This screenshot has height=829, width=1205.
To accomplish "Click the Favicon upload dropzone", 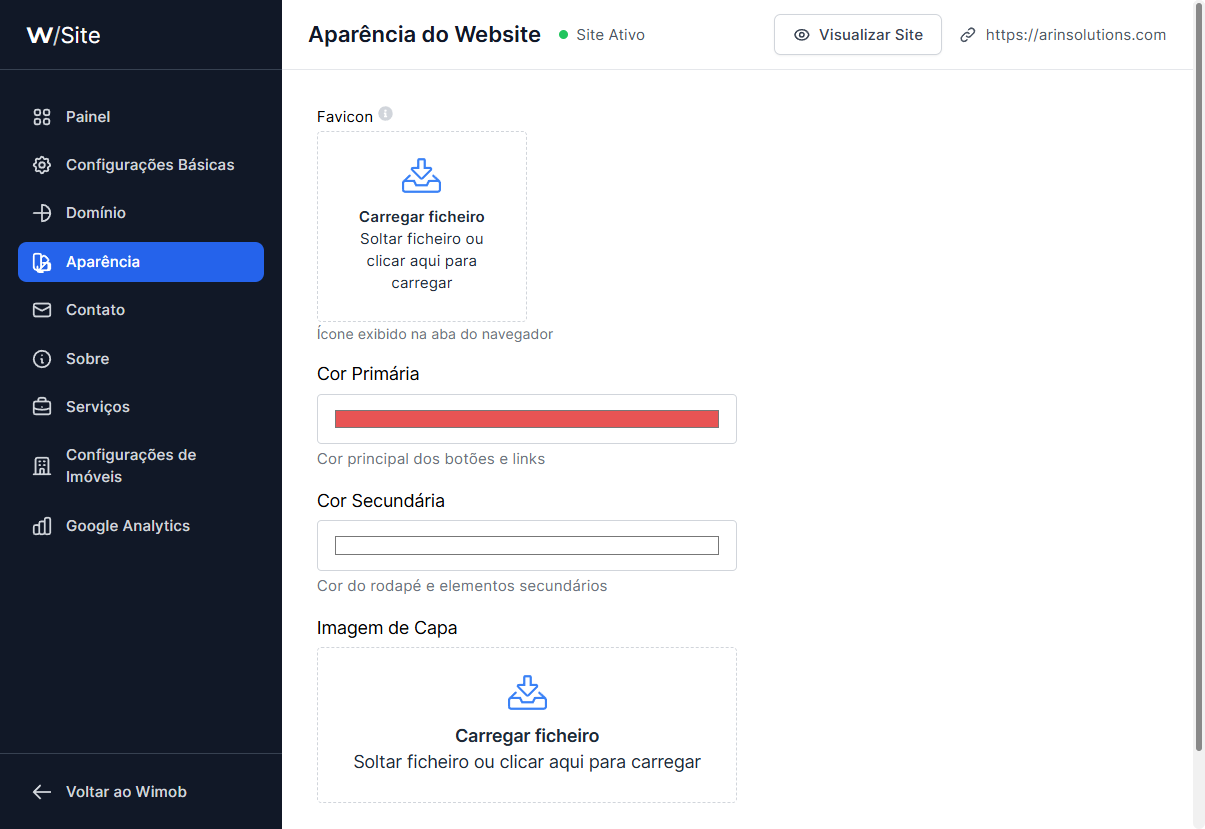I will 422,226.
